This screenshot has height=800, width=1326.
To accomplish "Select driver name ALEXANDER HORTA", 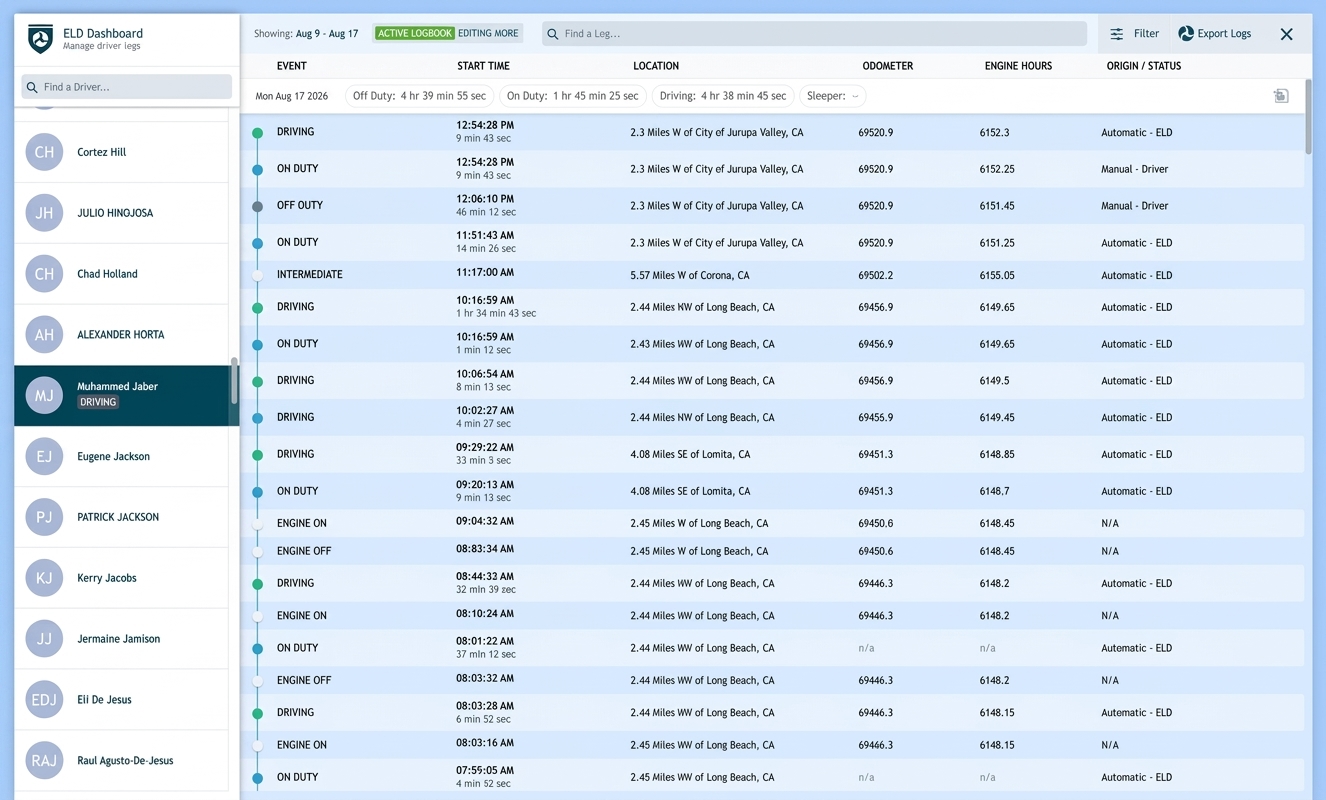I will coord(121,335).
